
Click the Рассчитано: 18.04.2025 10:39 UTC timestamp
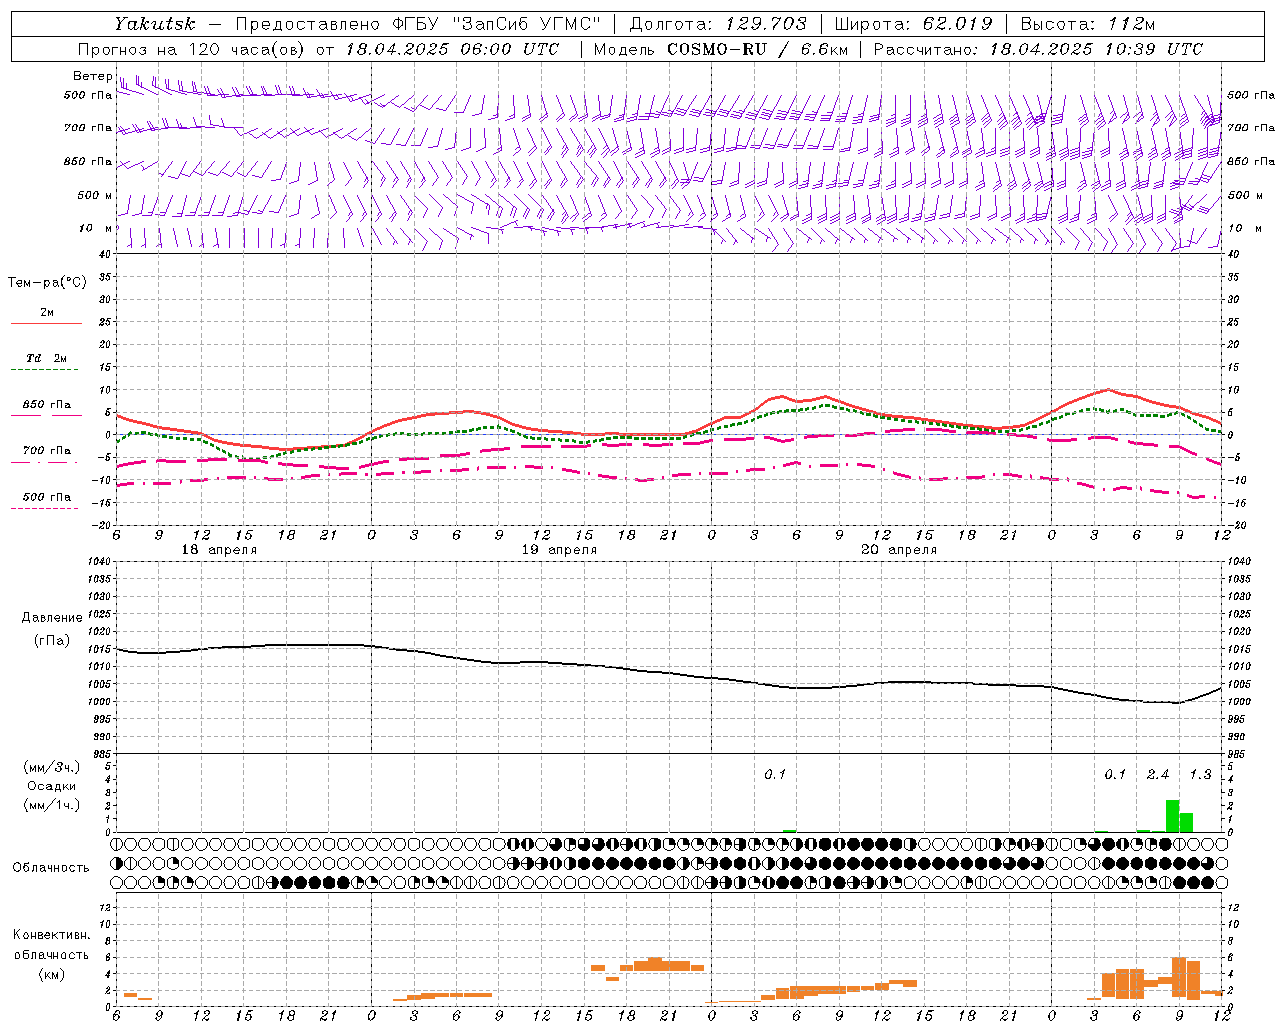[1038, 49]
